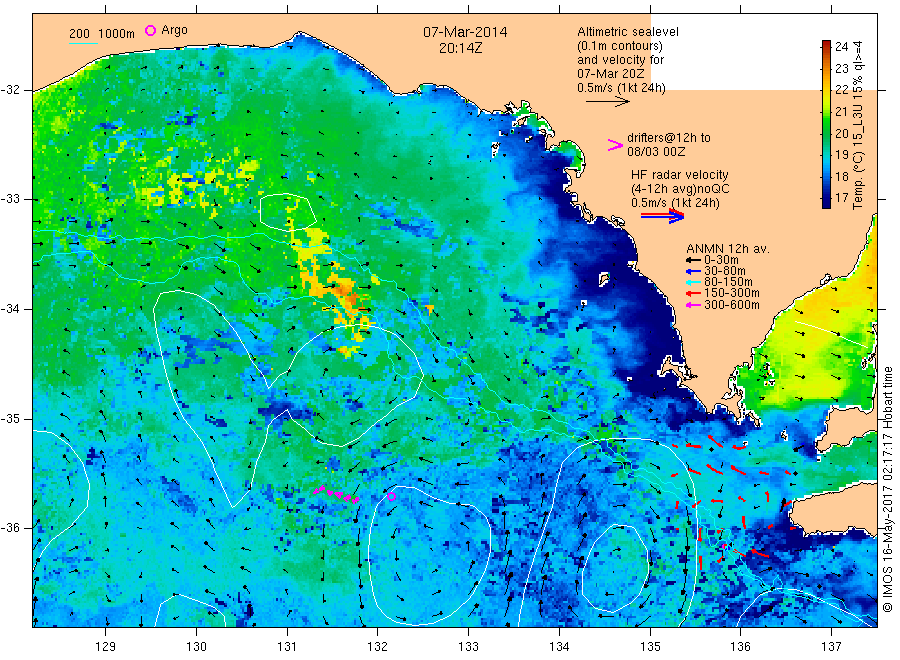
Task: Click the 24 degree colorbar label
Action: (x=841, y=46)
